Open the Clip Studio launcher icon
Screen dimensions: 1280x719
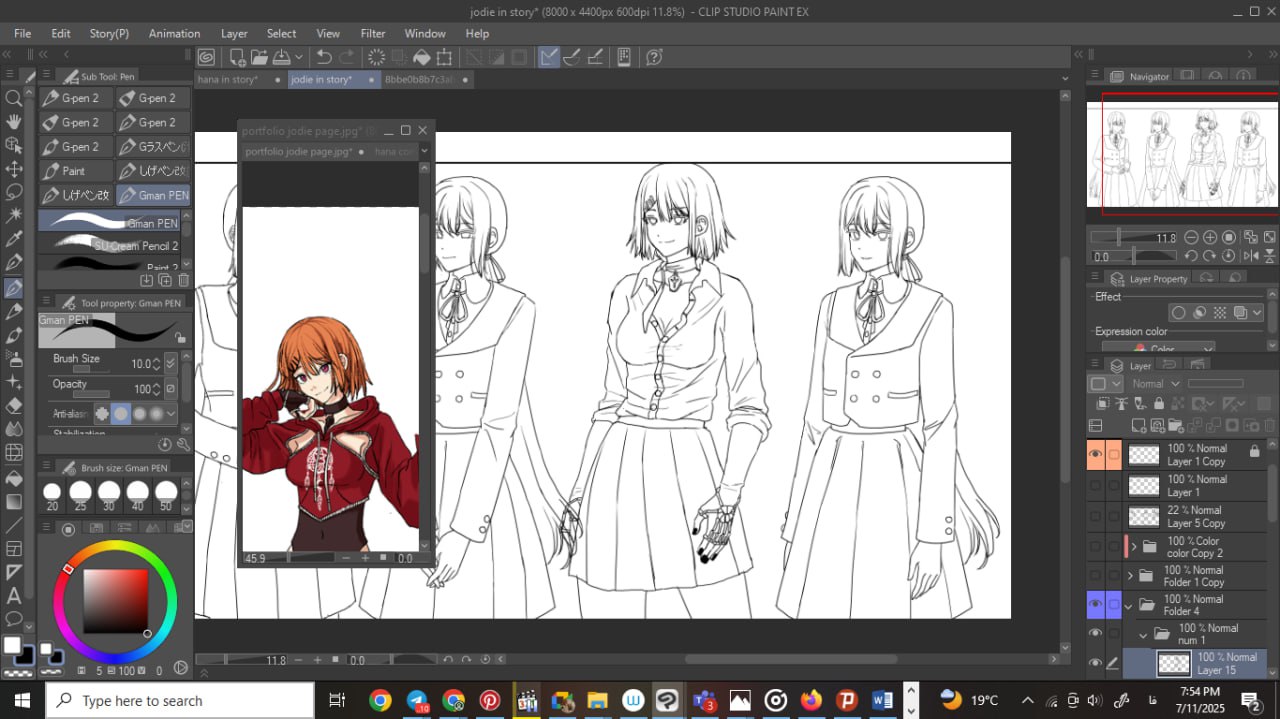[206, 57]
